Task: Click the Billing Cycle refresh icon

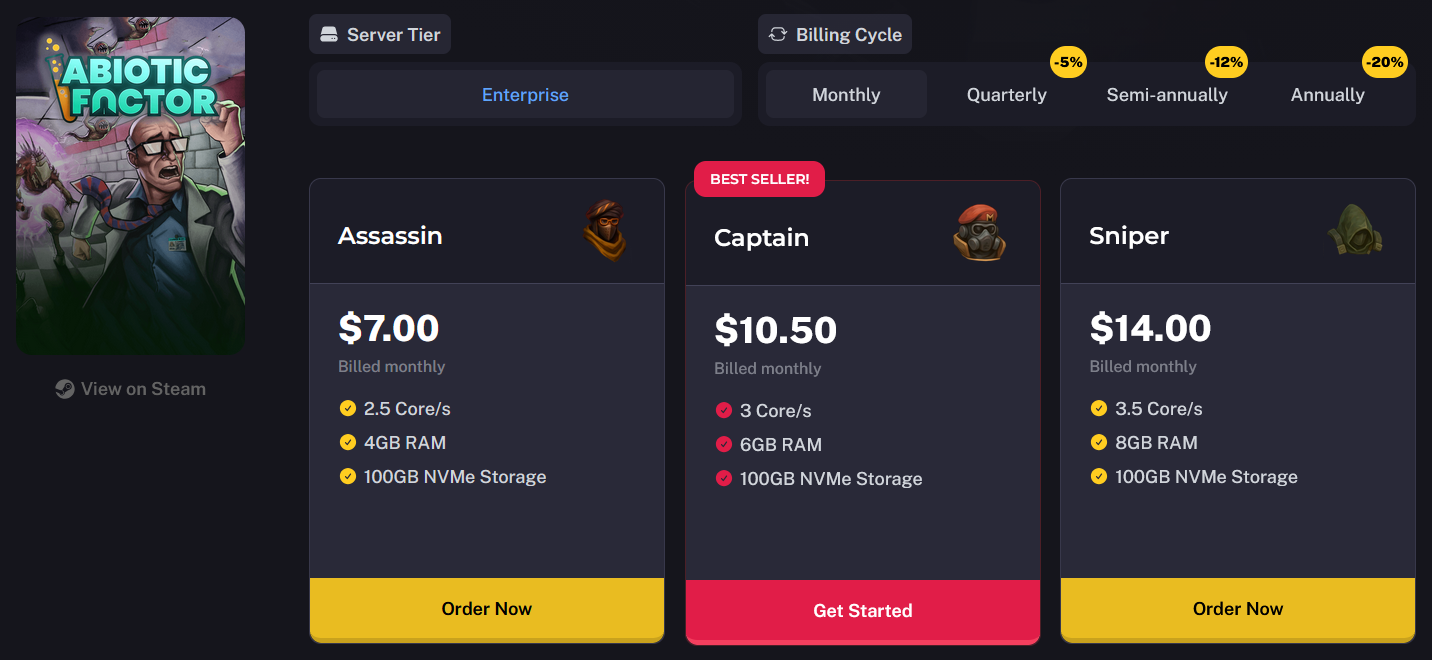Action: click(778, 35)
